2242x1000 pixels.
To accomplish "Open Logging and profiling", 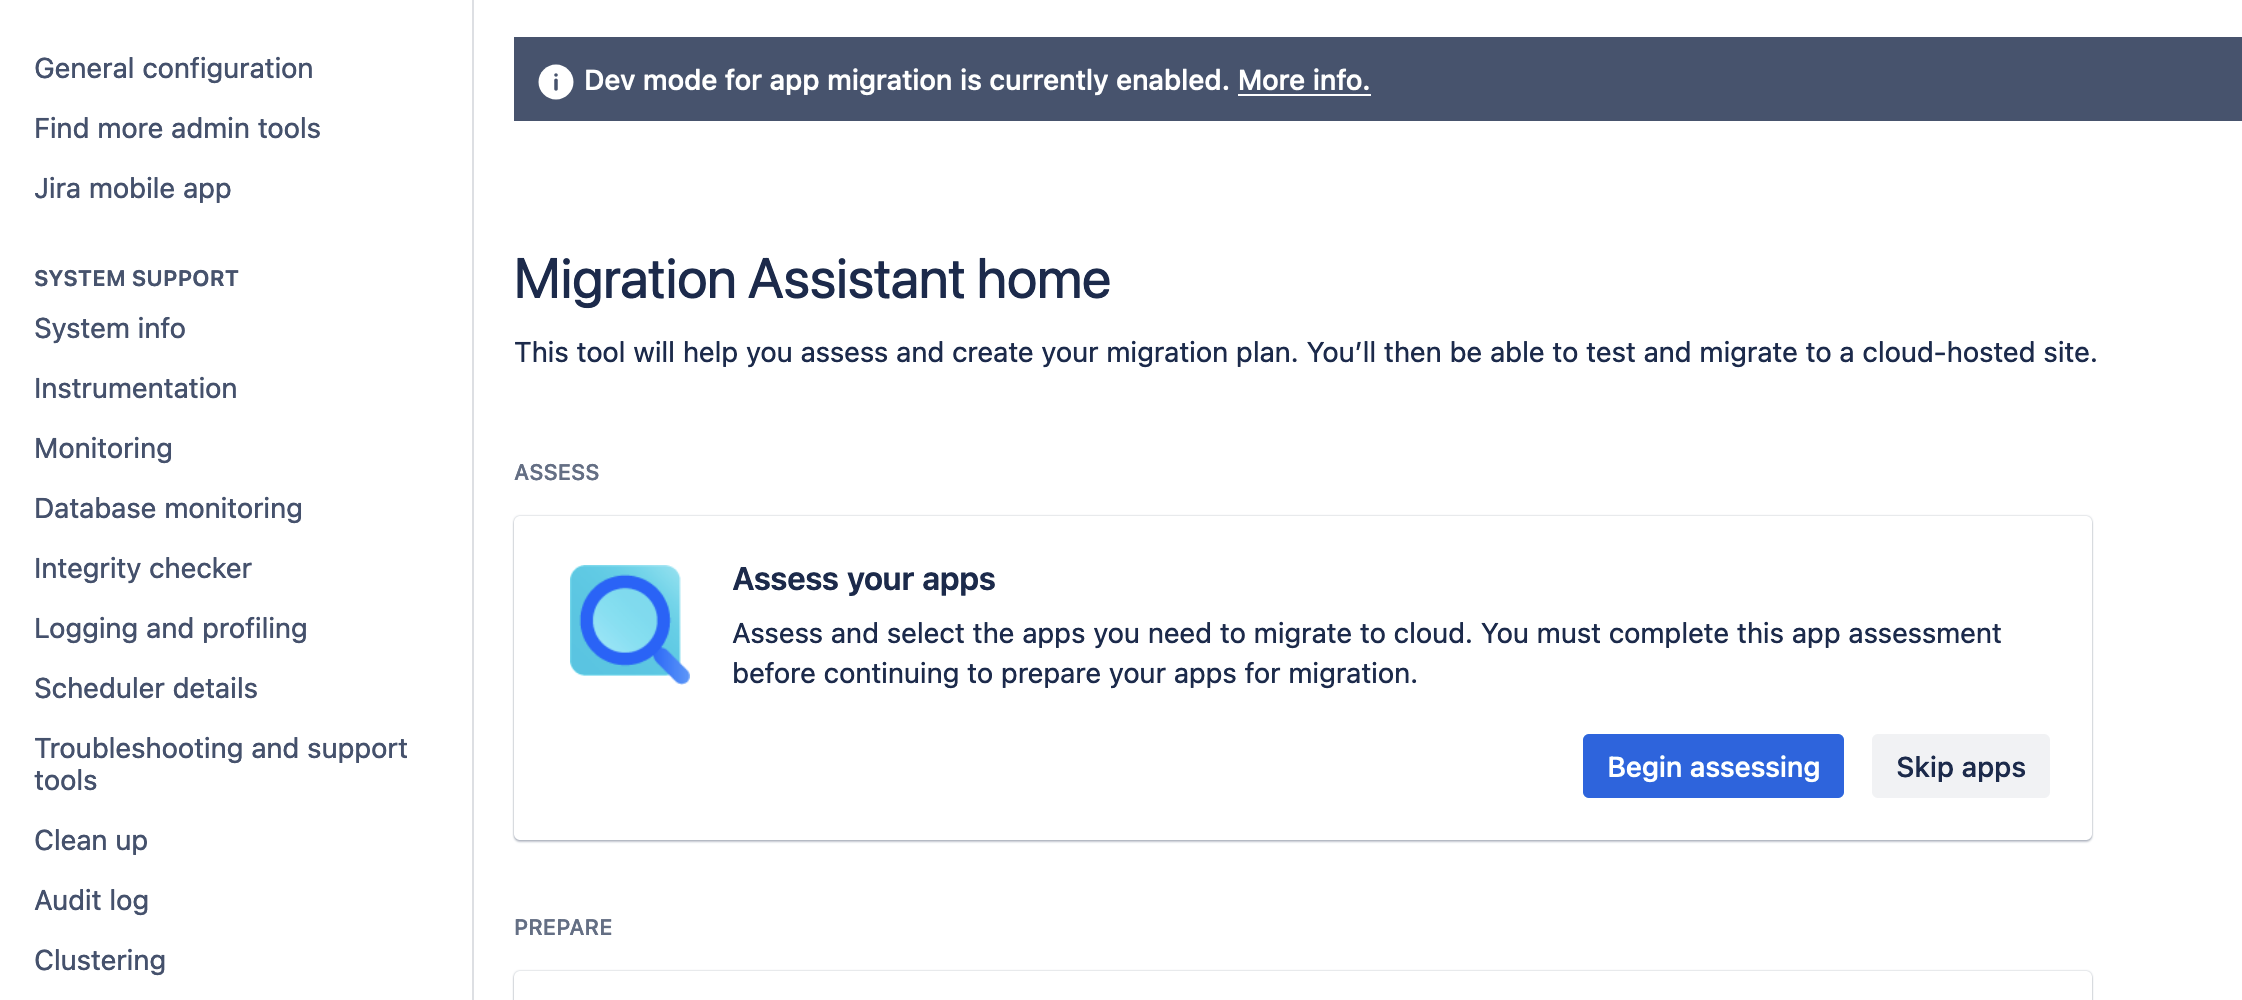I will click(171, 628).
